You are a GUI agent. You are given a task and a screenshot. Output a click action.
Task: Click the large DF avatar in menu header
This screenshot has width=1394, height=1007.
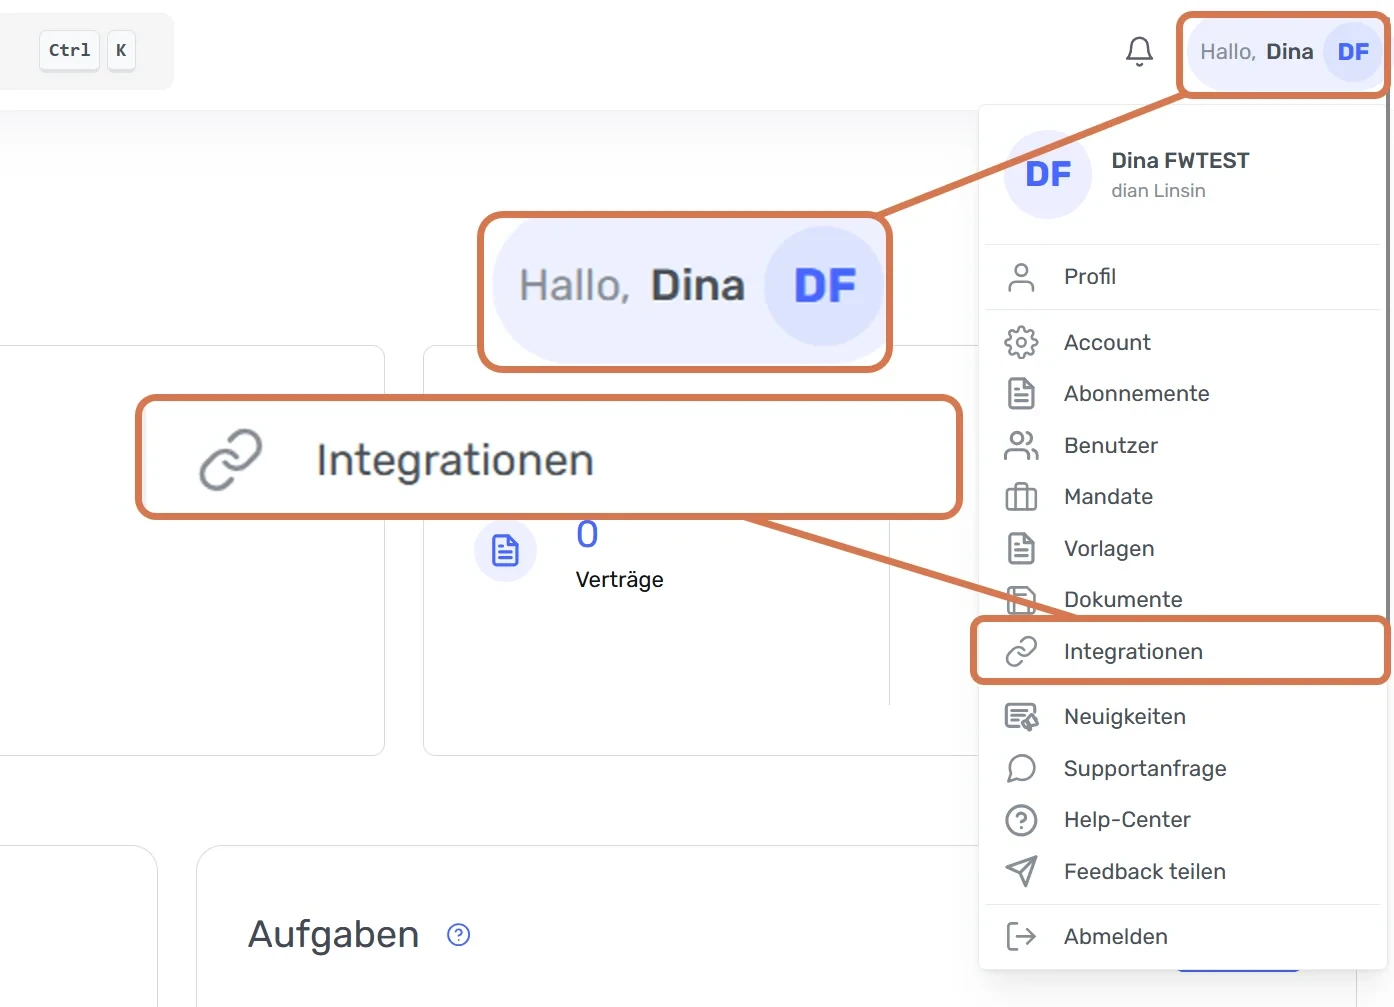coord(1048,174)
